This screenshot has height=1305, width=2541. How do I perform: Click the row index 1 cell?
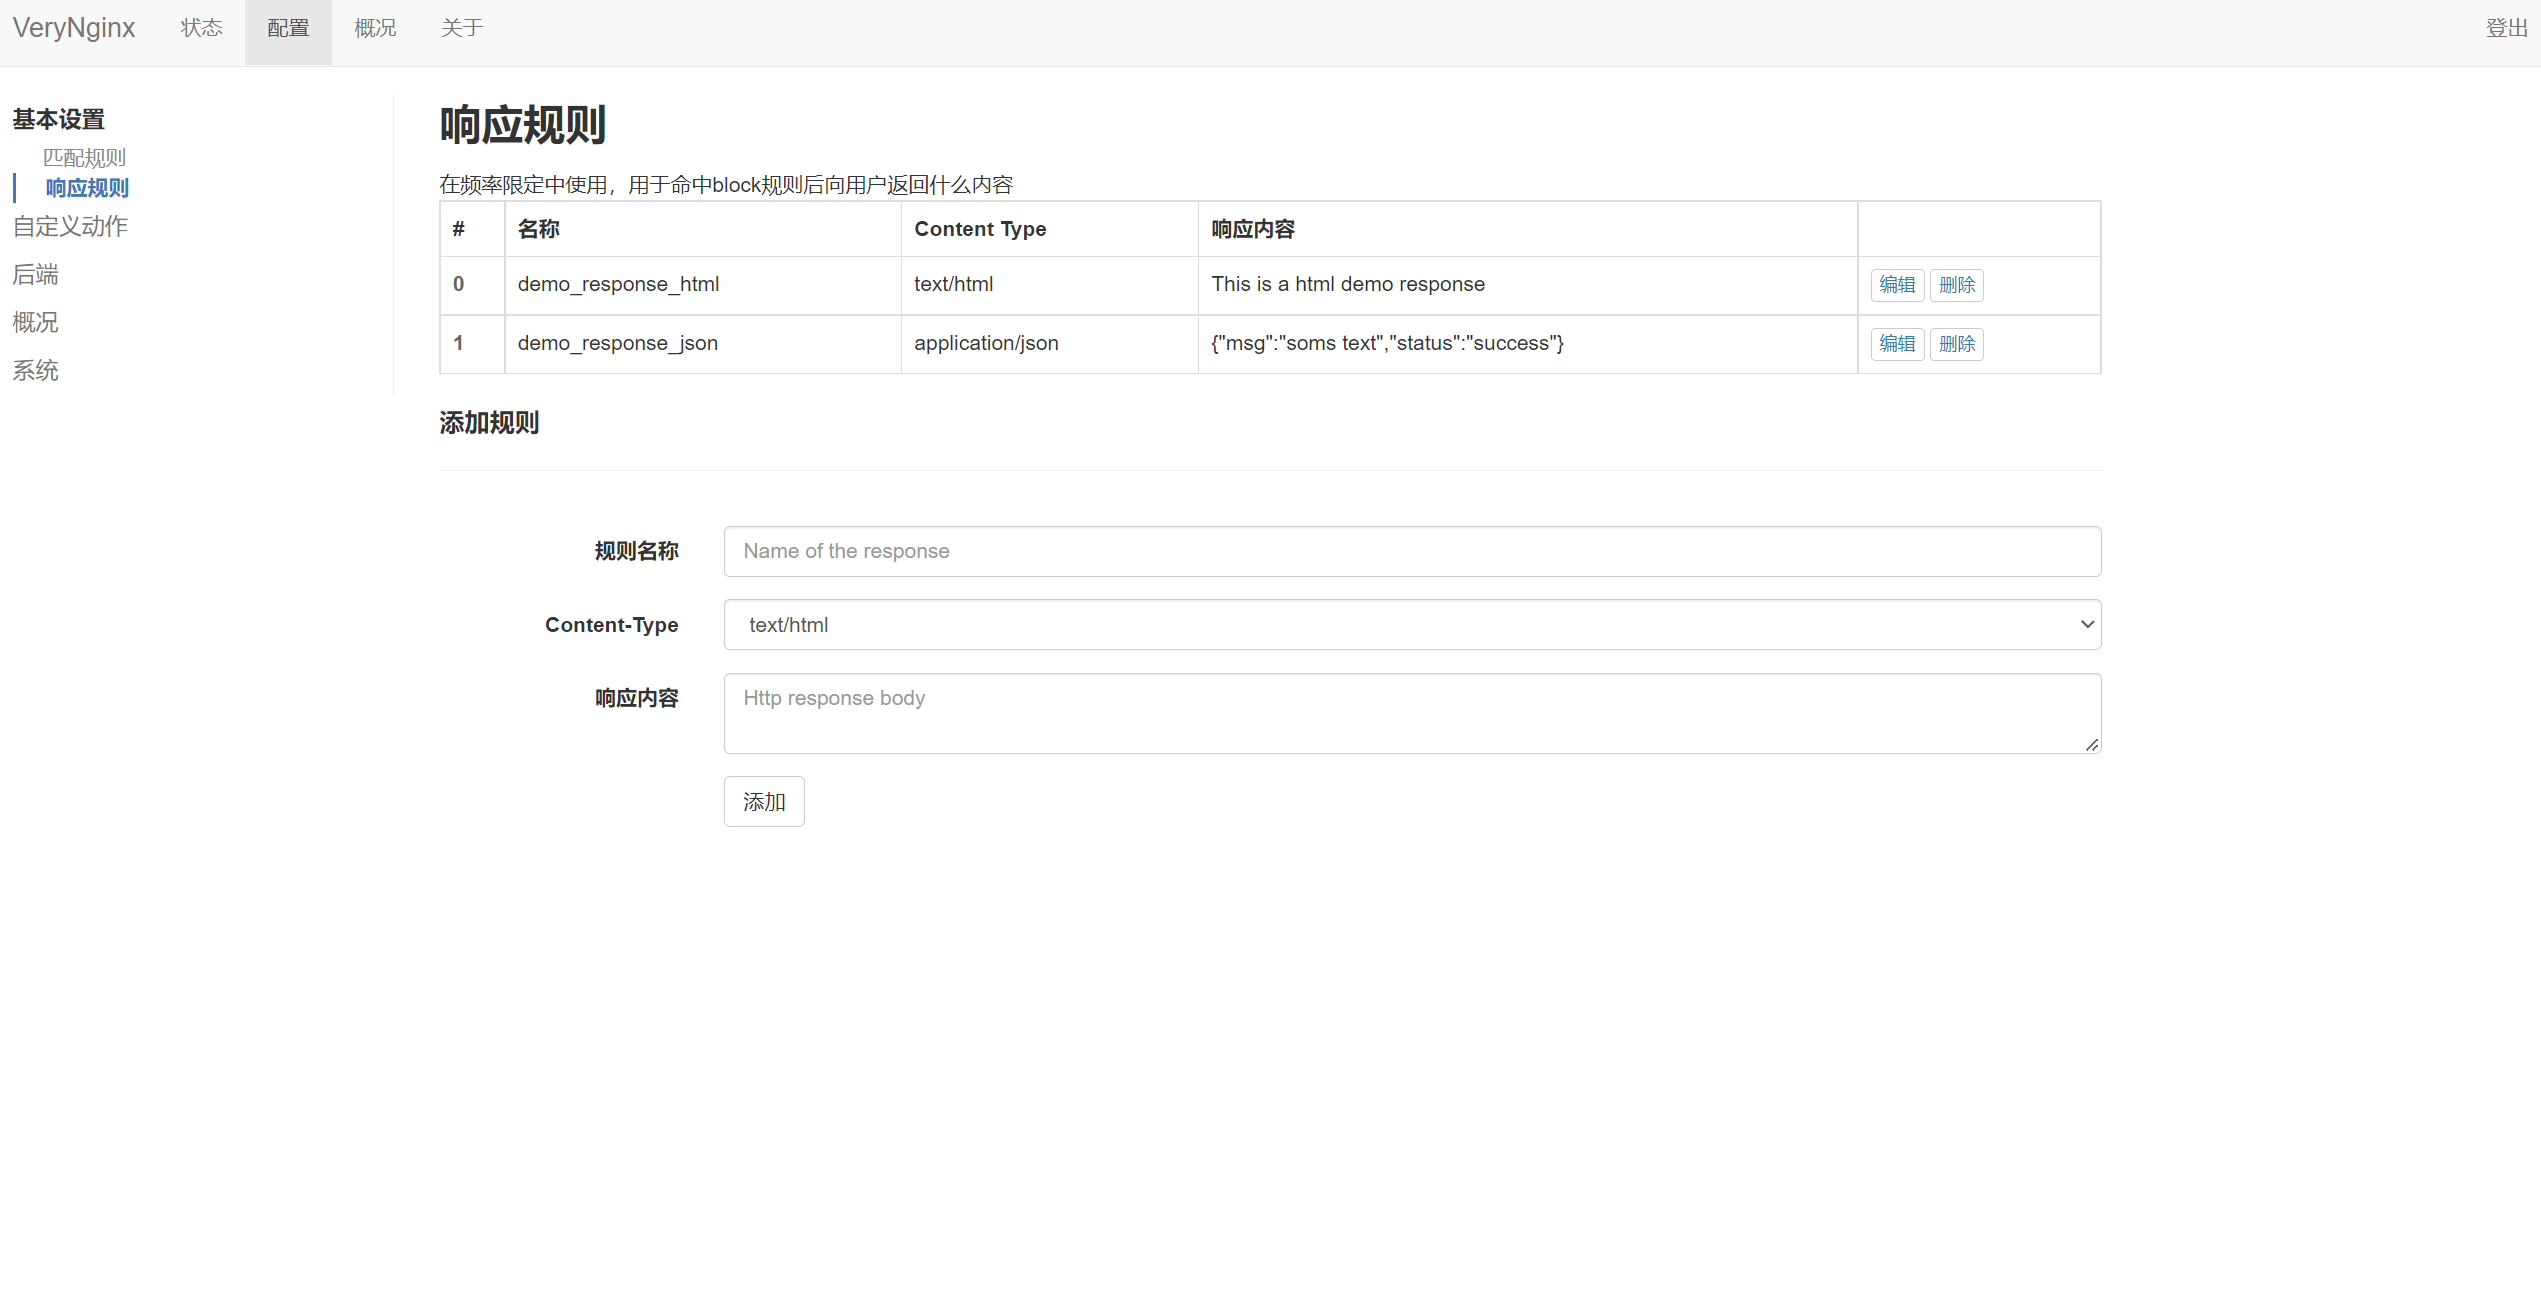pos(472,344)
